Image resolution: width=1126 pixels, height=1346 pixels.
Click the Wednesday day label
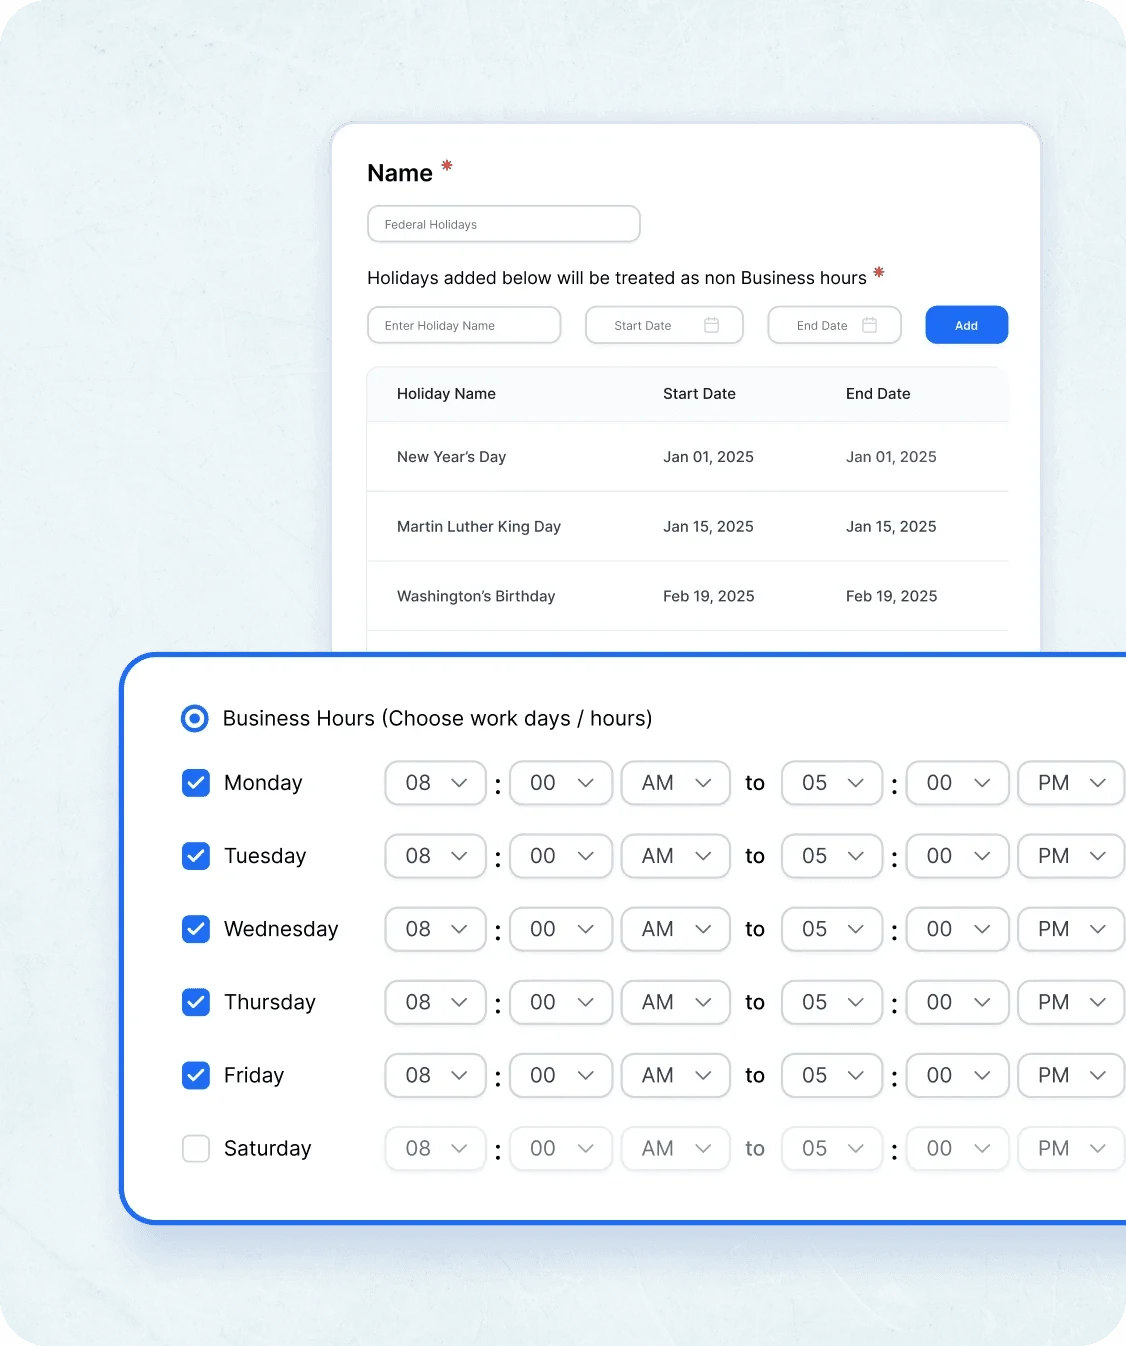click(x=281, y=929)
